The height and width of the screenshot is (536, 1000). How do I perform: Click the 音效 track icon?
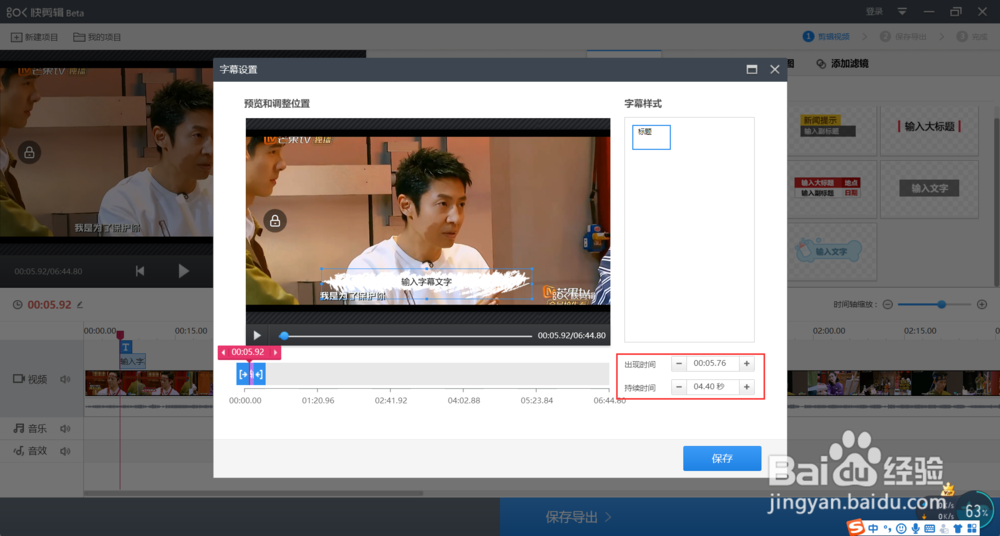coord(18,451)
